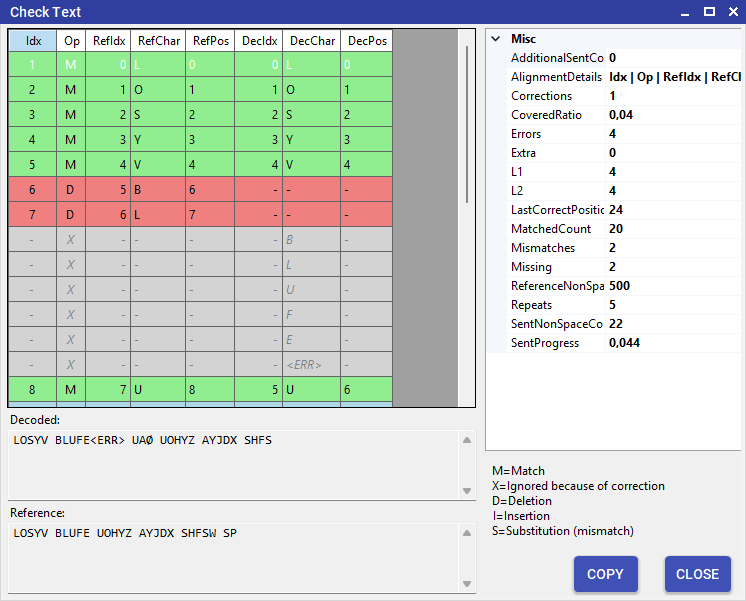Click RefChar cell B in deletion row 6

158,190
